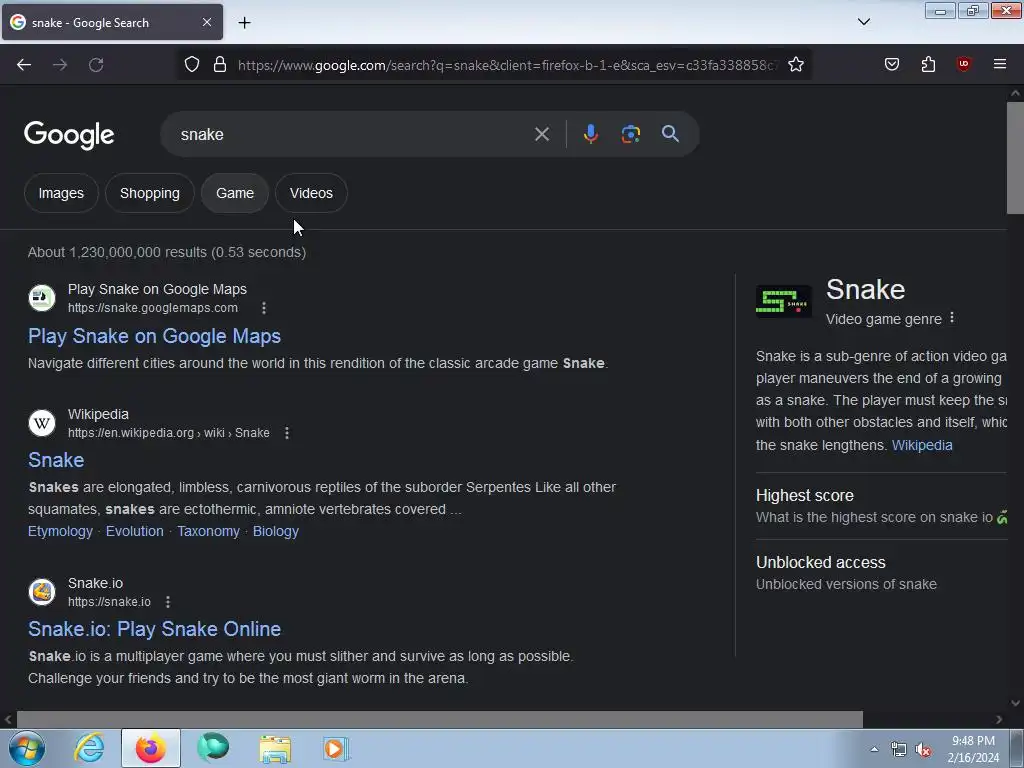Open the Pocket save icon
Viewport: 1024px width, 768px height.
(x=892, y=64)
